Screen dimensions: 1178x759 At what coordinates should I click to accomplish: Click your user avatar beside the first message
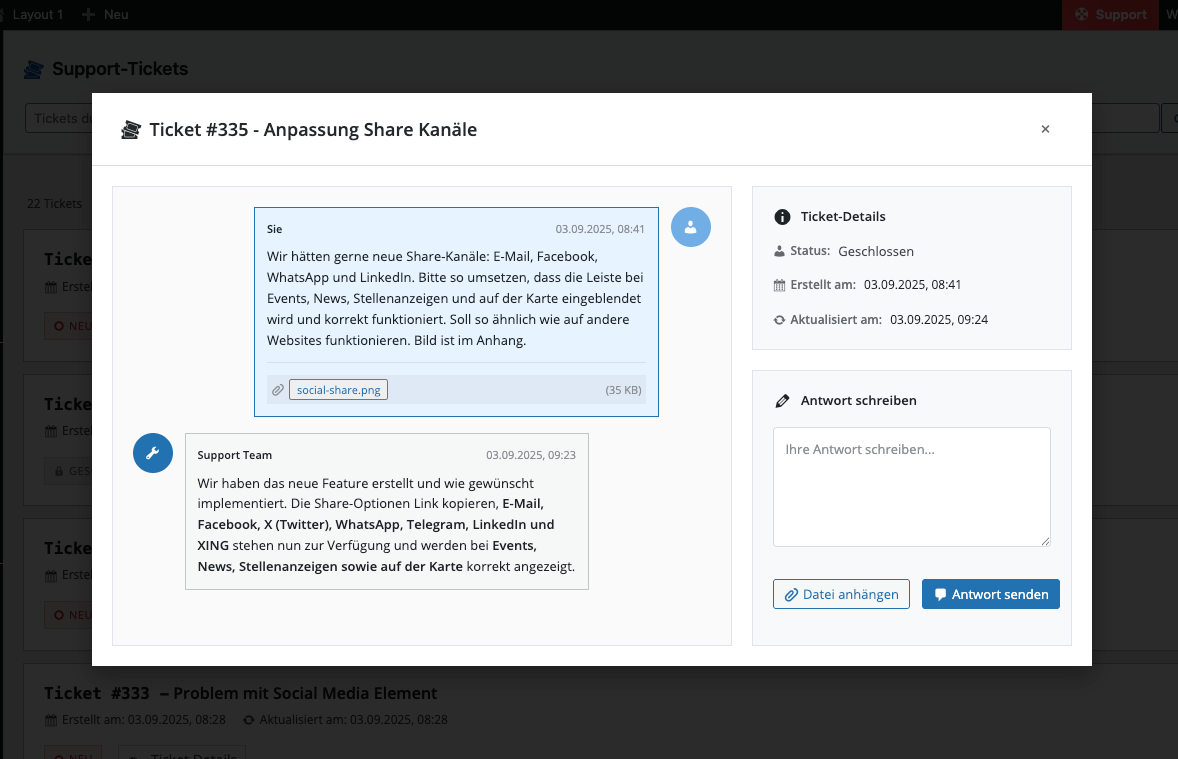(690, 227)
